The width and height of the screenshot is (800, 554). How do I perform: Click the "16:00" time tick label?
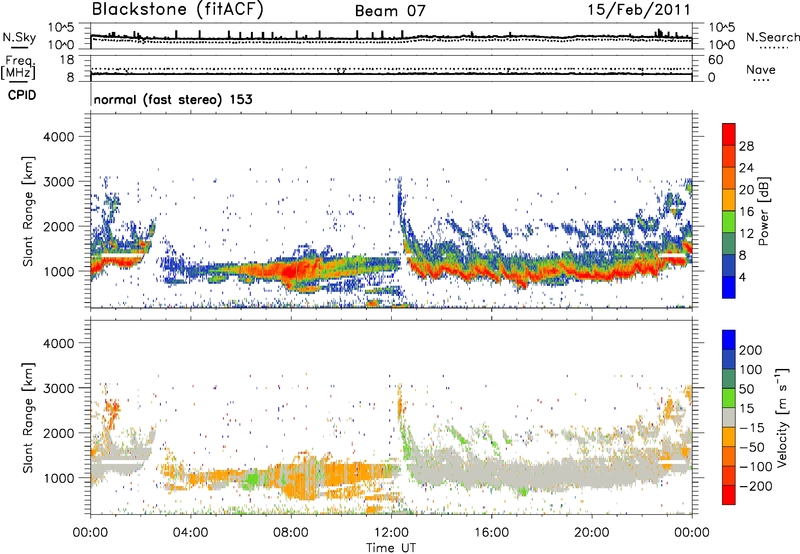(491, 533)
